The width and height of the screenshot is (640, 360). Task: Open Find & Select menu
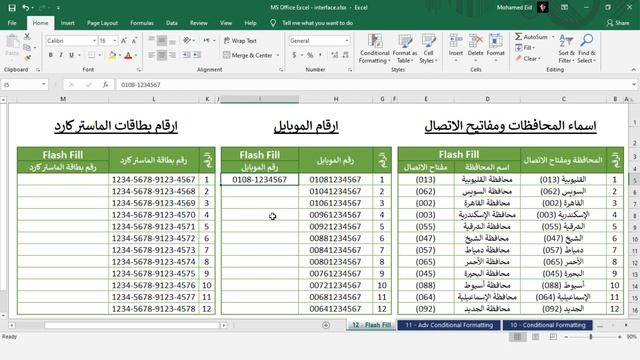coord(587,49)
